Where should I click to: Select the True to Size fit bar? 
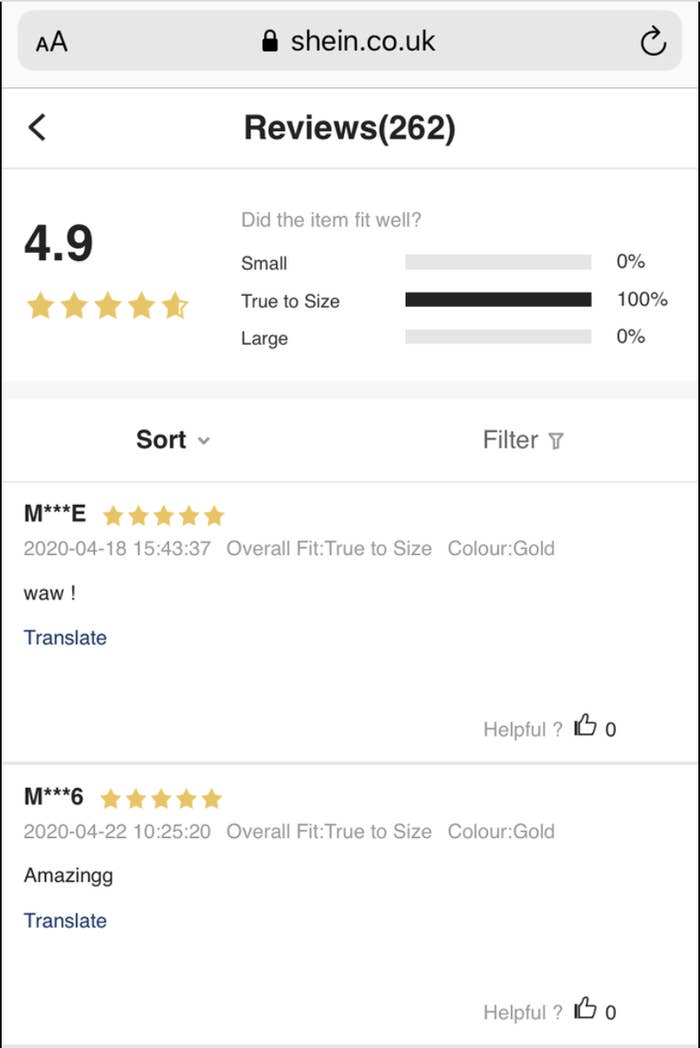[498, 299]
